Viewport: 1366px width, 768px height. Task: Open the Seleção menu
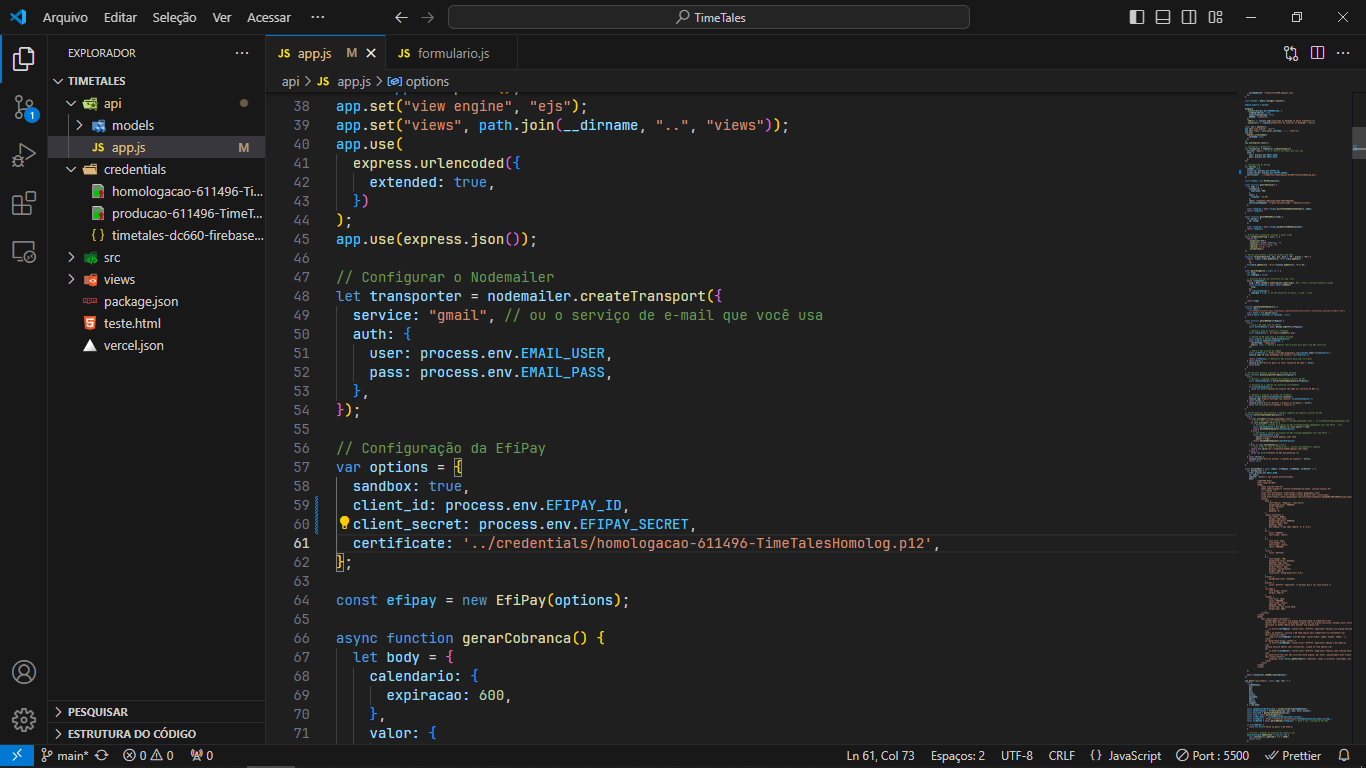coord(175,17)
